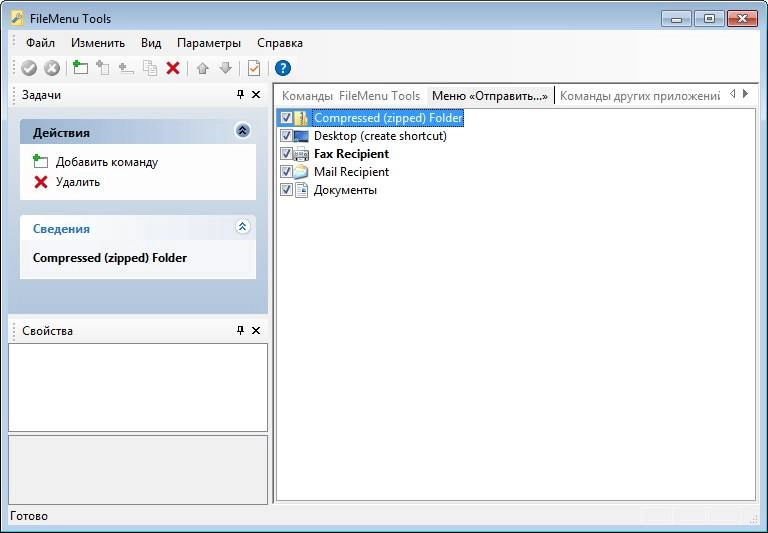
Task: Click the Документы document icon
Action: [301, 190]
